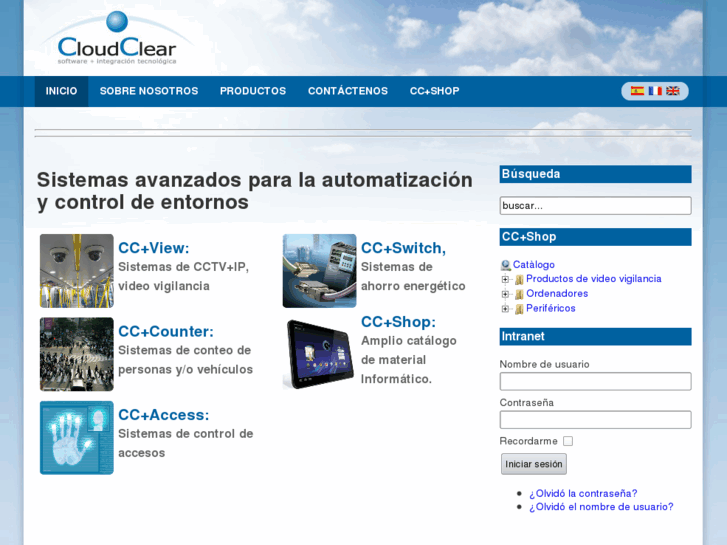
Task: Go to the INICIO menu item
Action: point(61,91)
